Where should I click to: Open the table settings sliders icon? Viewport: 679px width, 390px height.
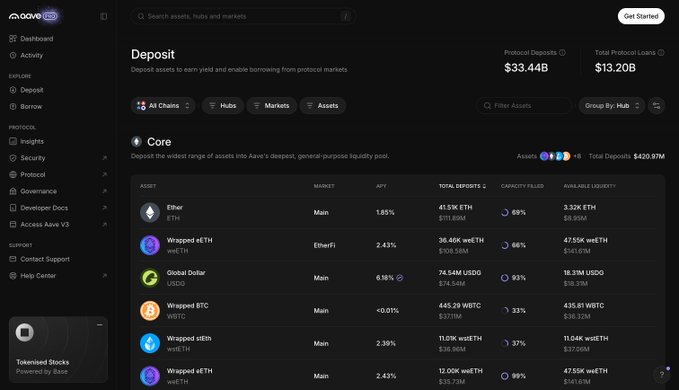(x=656, y=106)
